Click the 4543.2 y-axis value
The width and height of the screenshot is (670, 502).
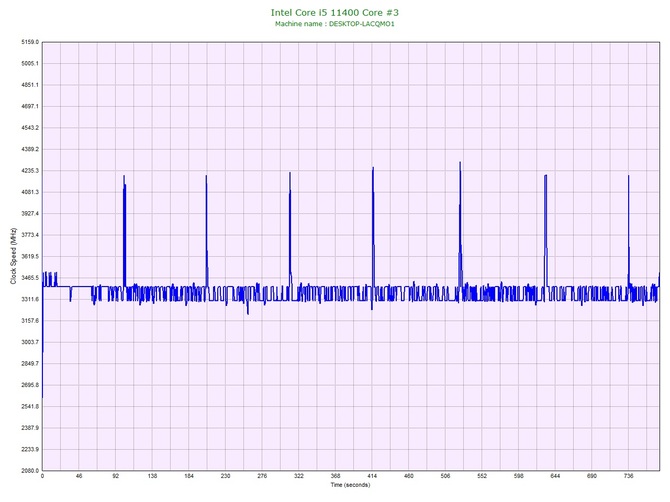click(x=30, y=128)
